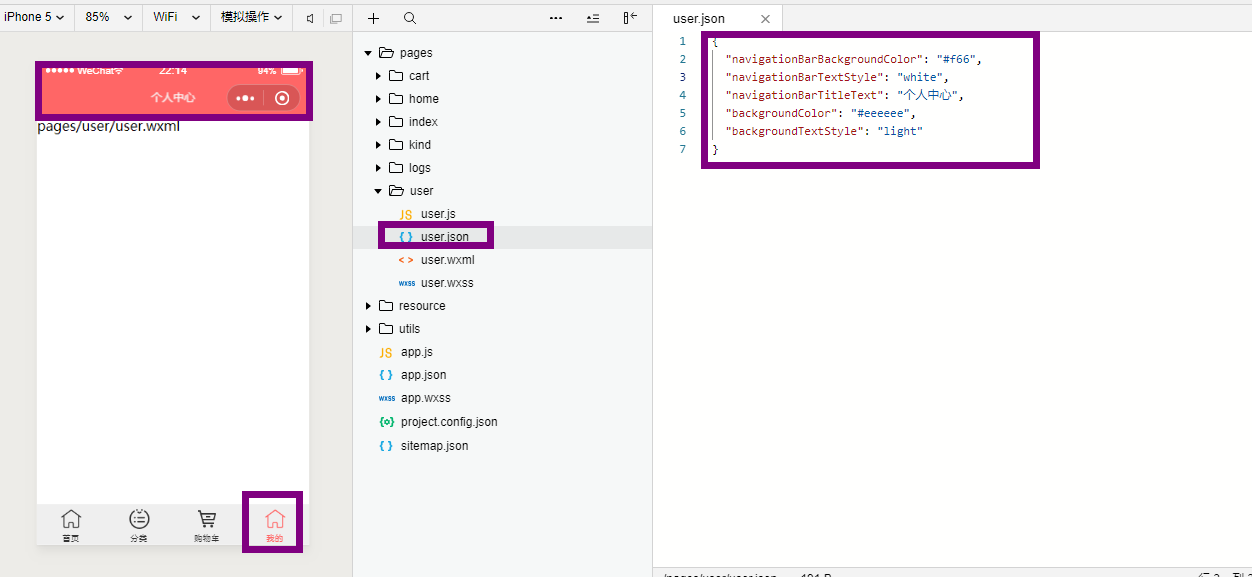Open the 85% zoom dropdown
The height and width of the screenshot is (577, 1252).
(108, 17)
